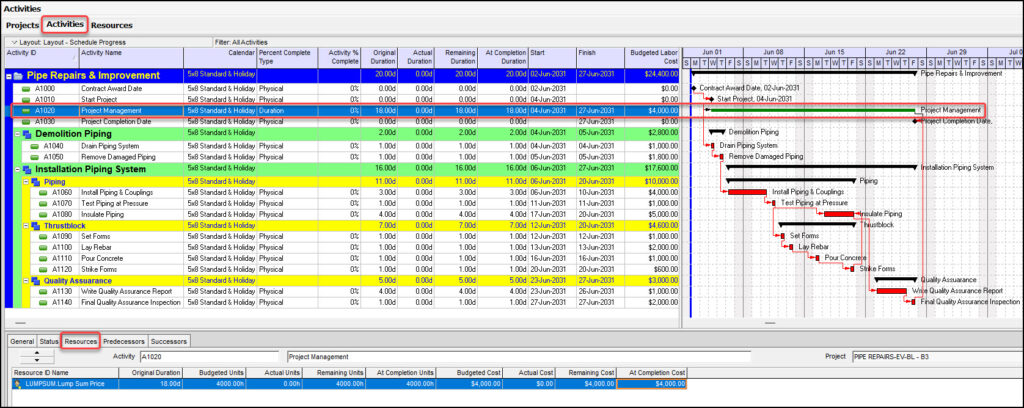Select the General details tab
The height and width of the screenshot is (408, 1024).
[x=22, y=341]
